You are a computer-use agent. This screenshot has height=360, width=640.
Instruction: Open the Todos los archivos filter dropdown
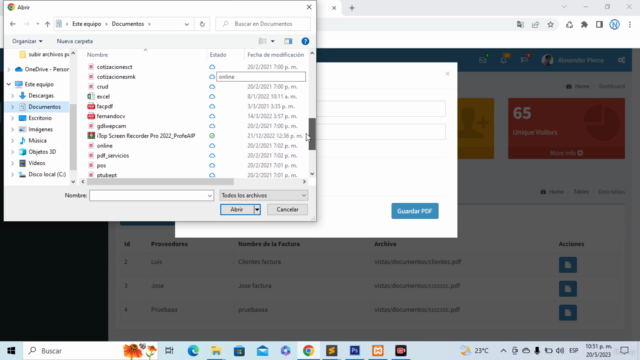point(264,196)
